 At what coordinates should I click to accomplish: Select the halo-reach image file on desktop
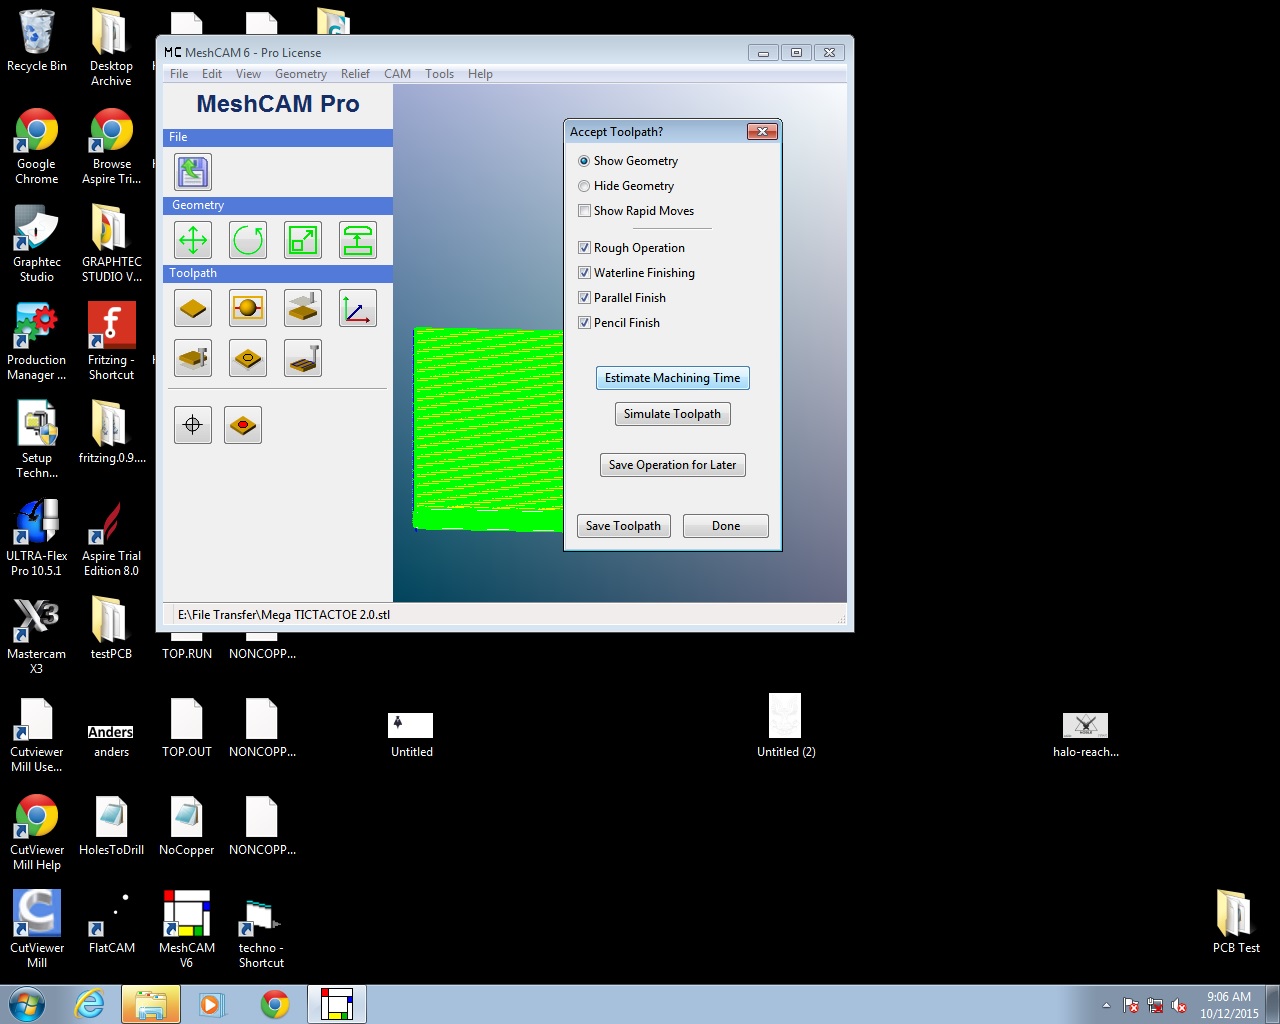coord(1086,736)
